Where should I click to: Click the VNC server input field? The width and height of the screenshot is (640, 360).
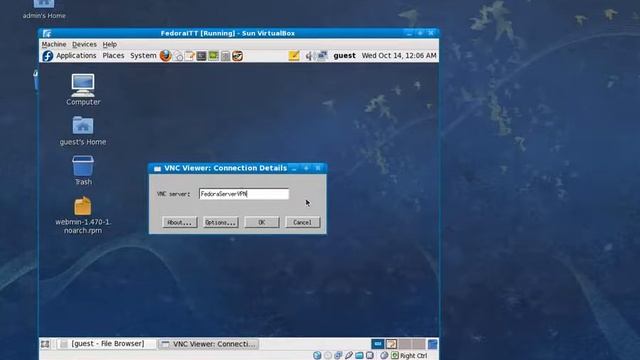pyautogui.click(x=244, y=194)
